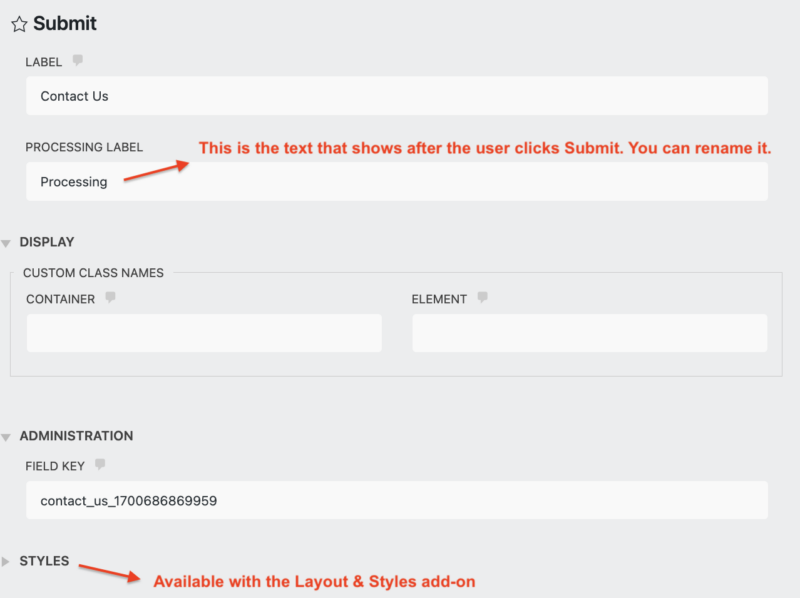Collapse the ADMINISTRATION disclosure triangle
Screen dimensions: 800x598
click(8, 436)
